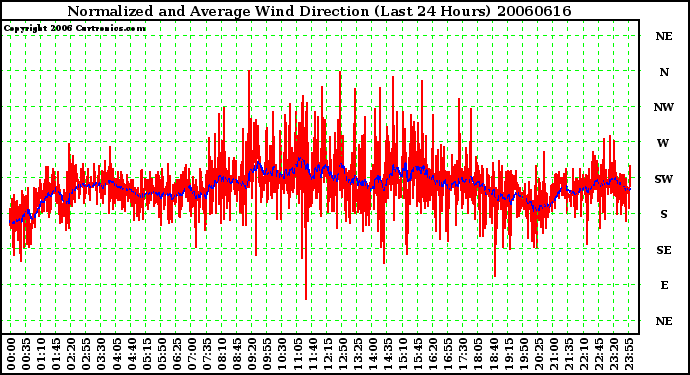Screen dimensions: 690x375
Task: Click the 14:00 time label
Action: coord(373,354)
